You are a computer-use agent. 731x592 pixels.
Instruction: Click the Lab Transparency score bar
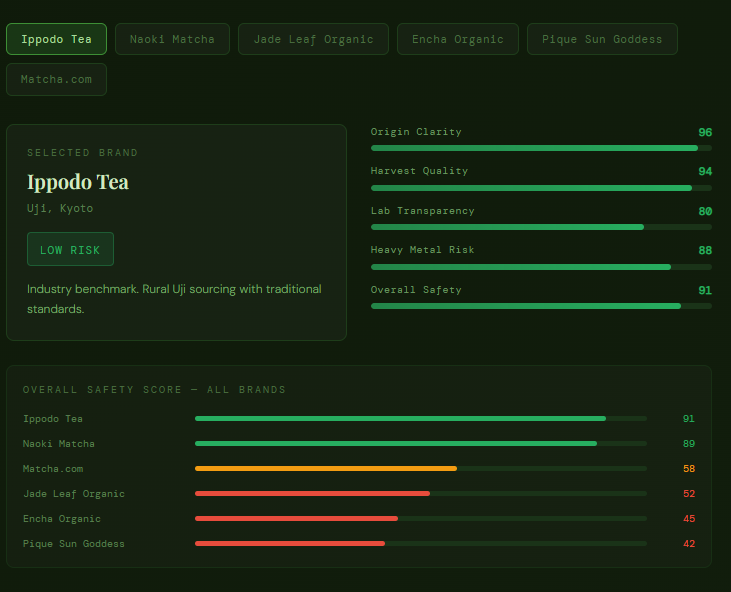point(540,227)
